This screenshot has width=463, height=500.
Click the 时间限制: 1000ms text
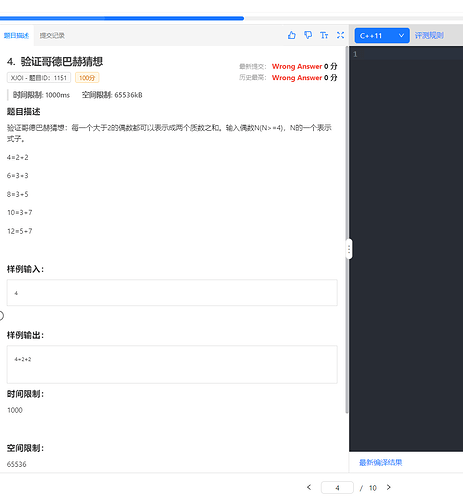41,95
